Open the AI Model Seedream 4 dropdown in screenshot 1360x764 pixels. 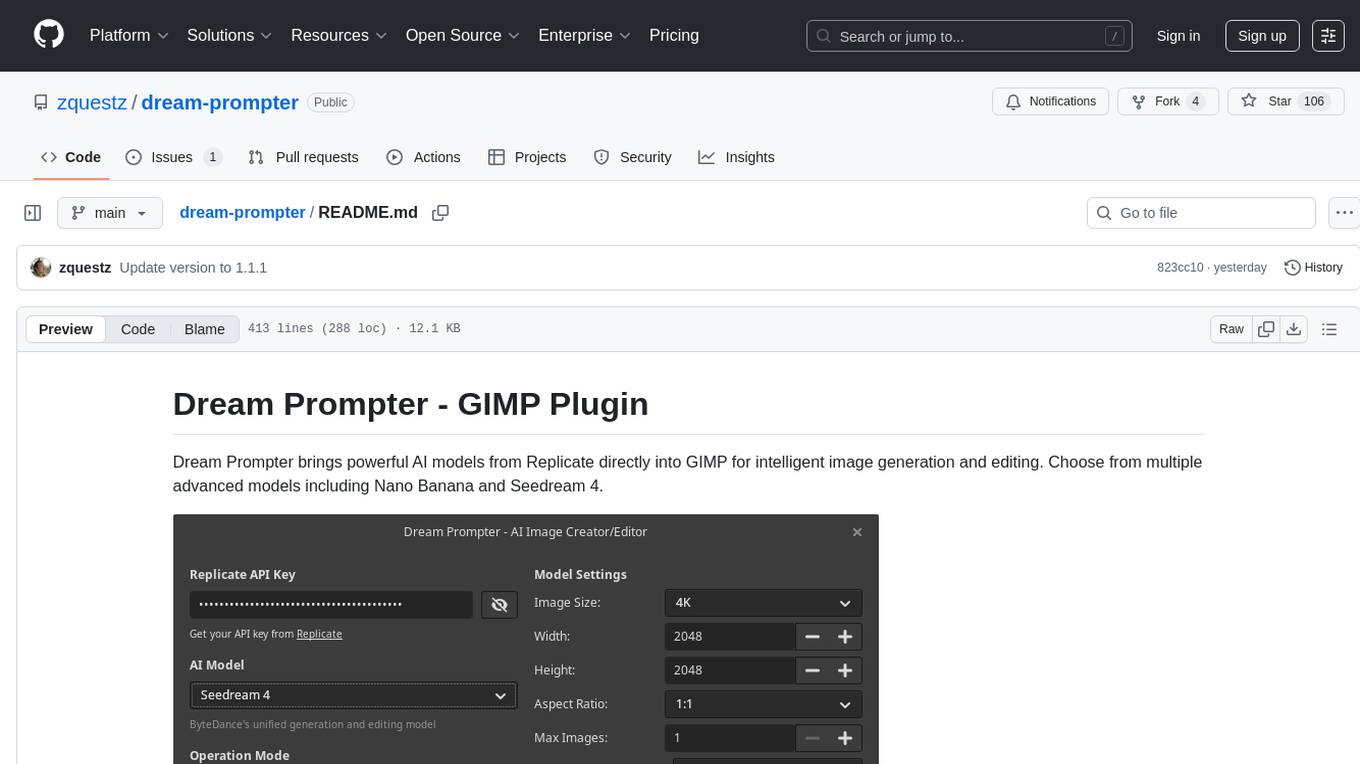click(353, 695)
